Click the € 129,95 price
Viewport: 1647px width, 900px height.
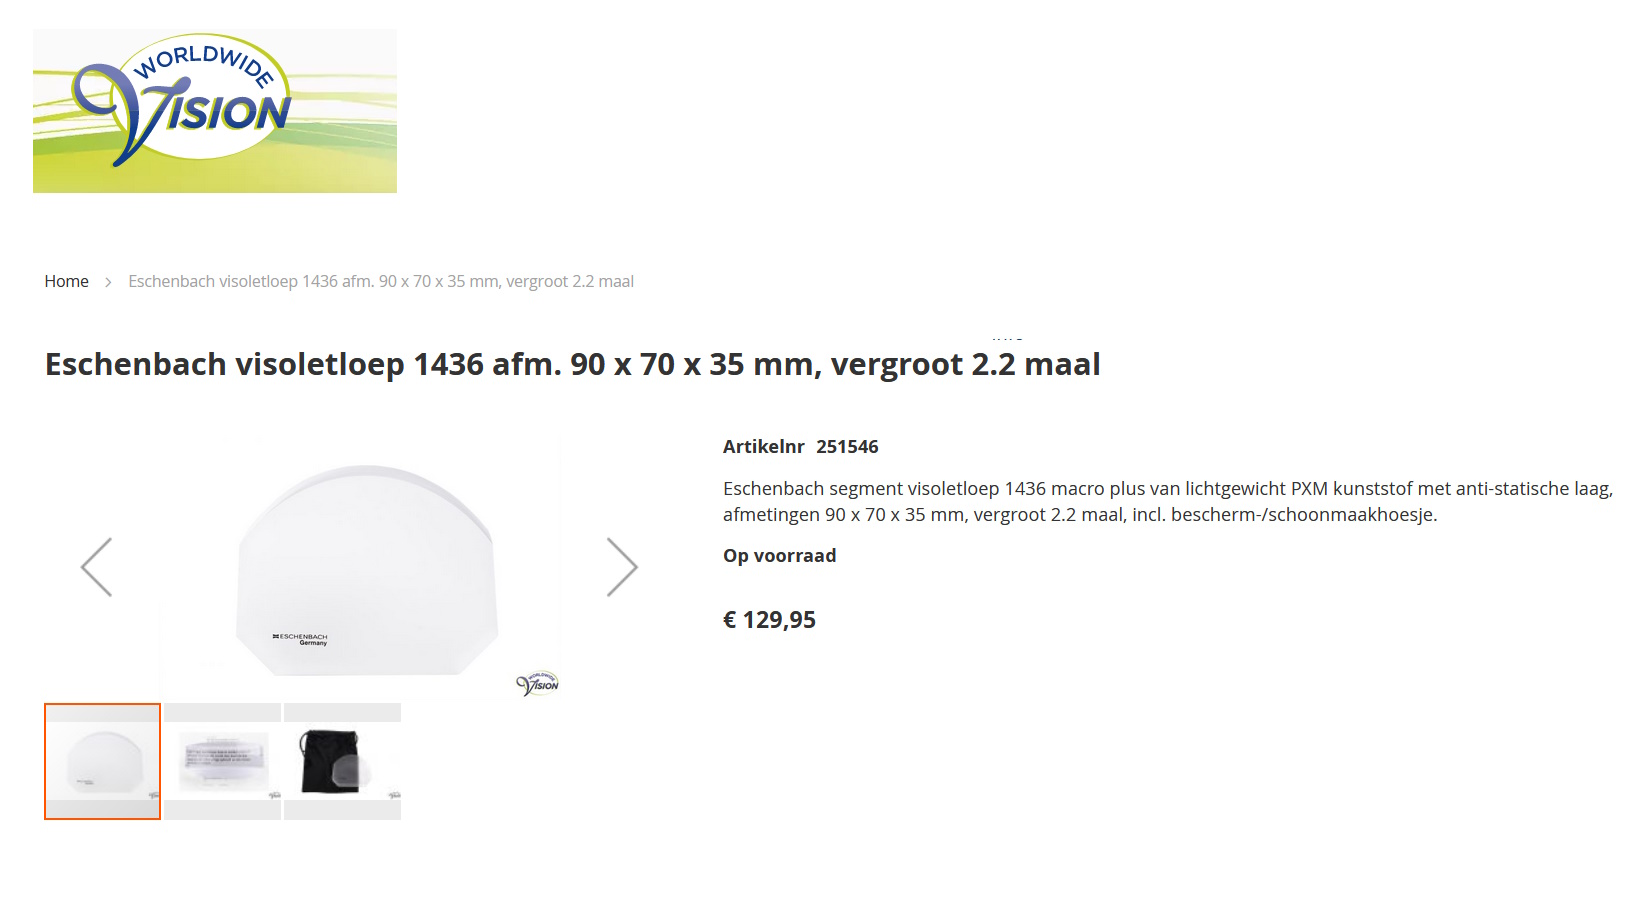click(x=769, y=620)
